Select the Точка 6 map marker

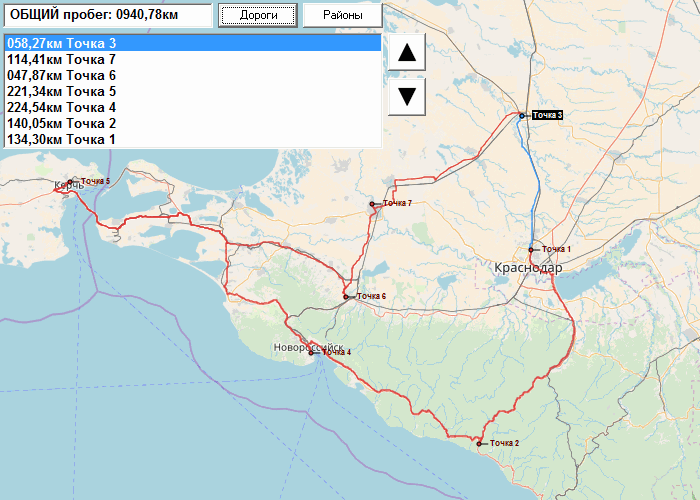(x=346, y=297)
